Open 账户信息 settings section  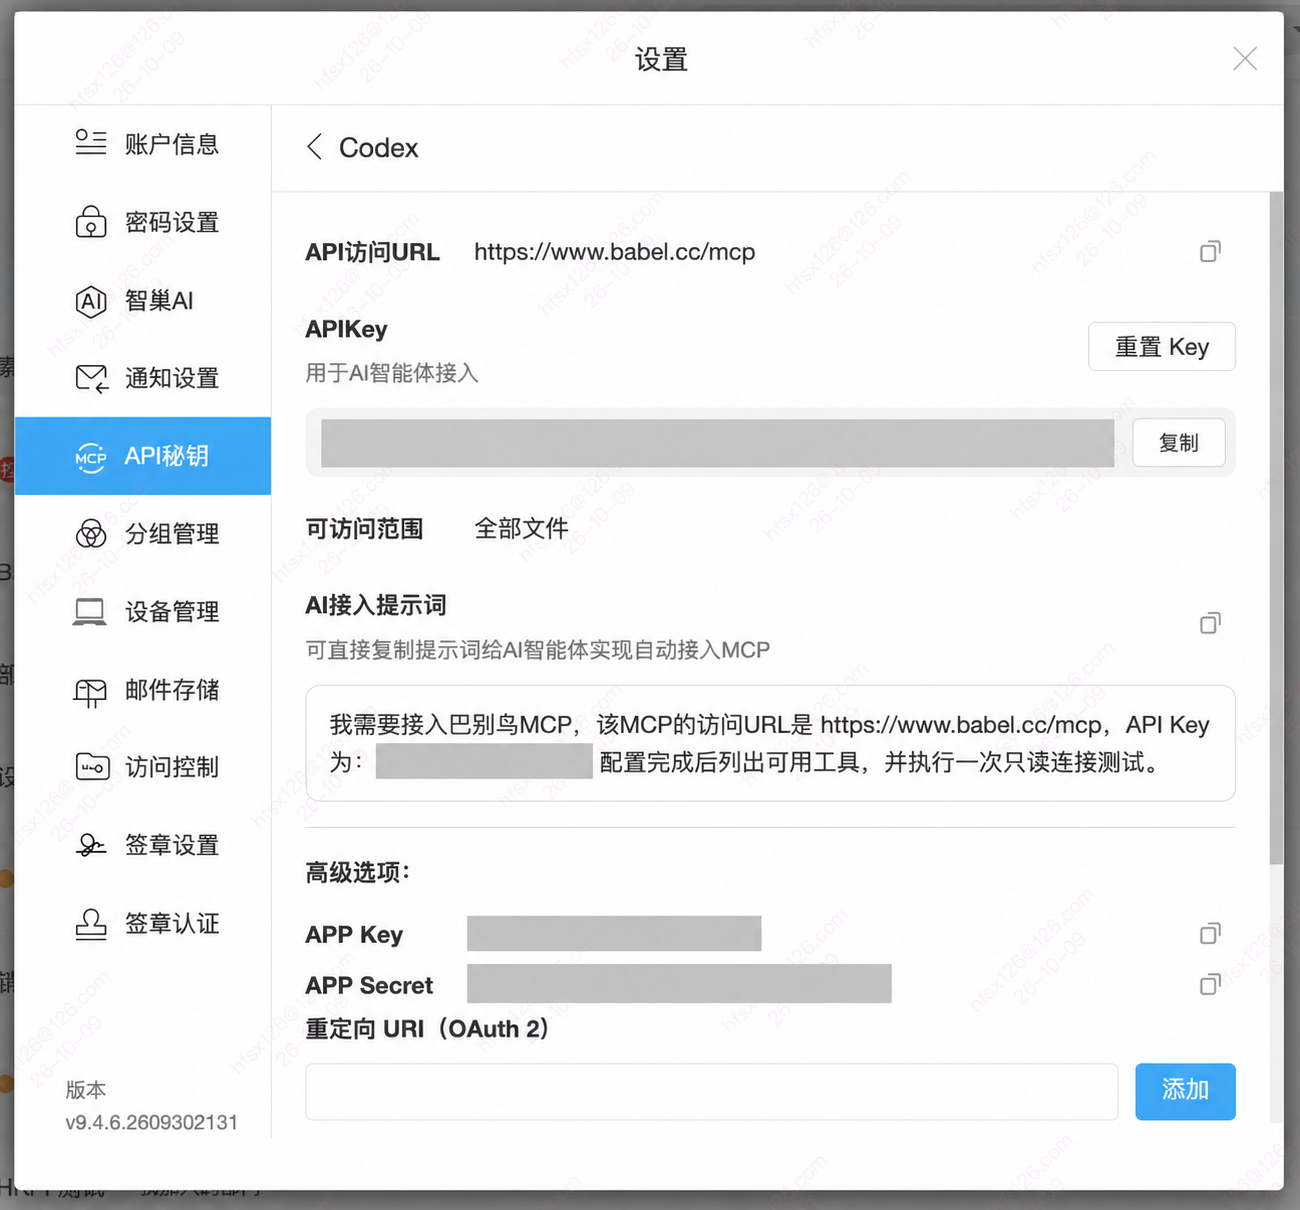coord(143,144)
